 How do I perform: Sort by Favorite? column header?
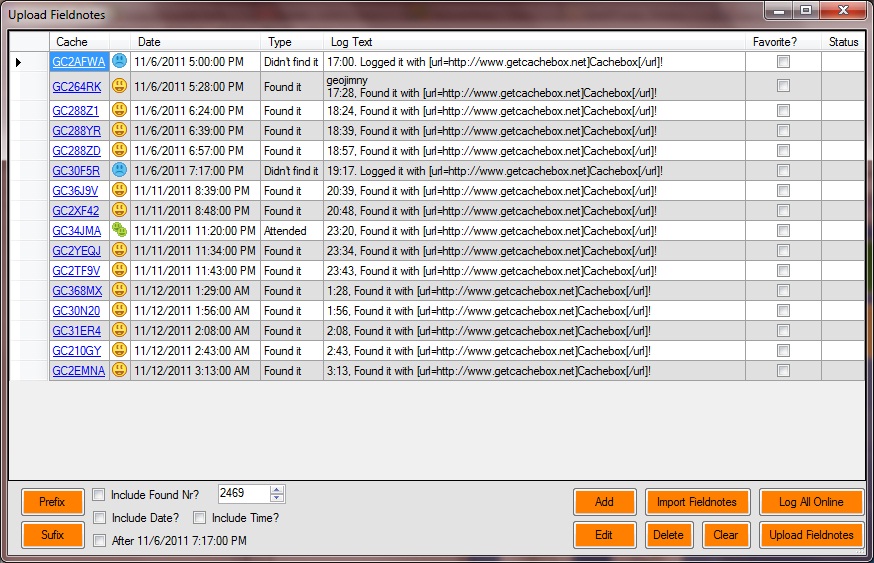(x=783, y=42)
